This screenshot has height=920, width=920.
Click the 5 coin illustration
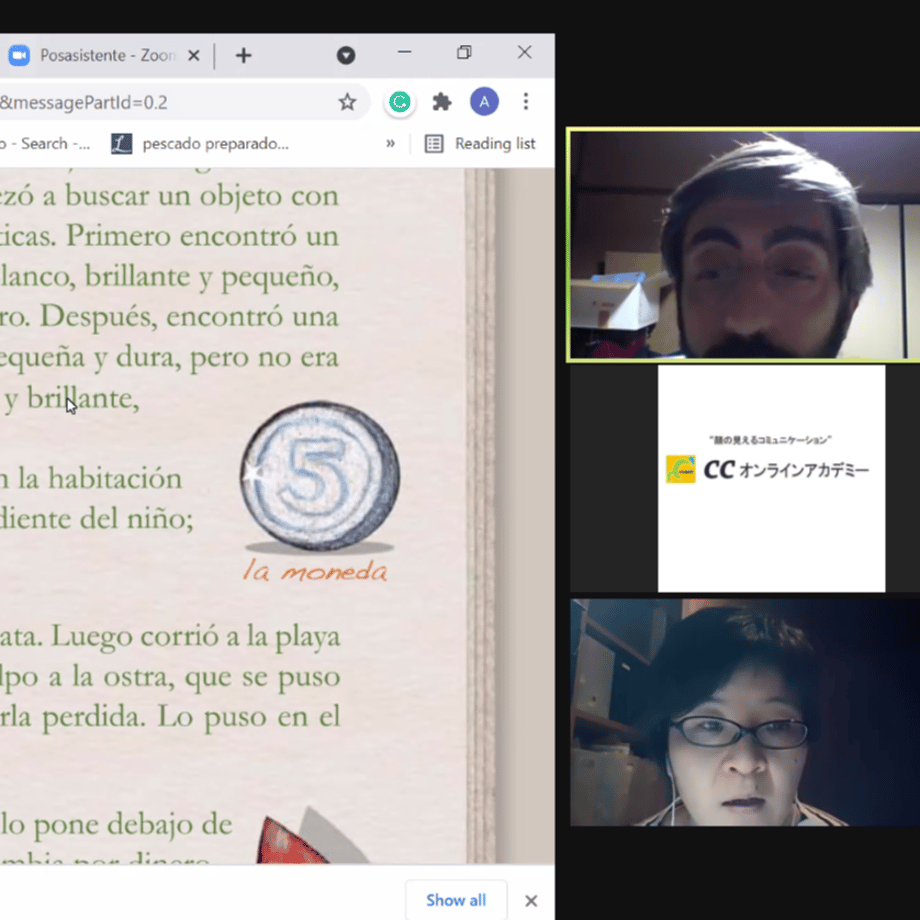tap(320, 476)
